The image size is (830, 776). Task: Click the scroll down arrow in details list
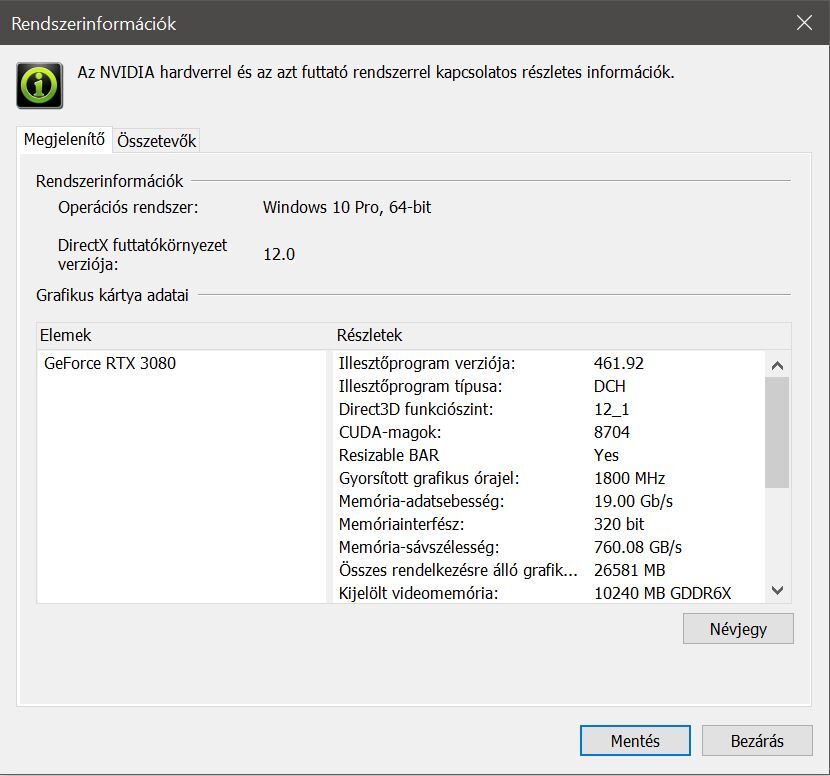click(777, 590)
